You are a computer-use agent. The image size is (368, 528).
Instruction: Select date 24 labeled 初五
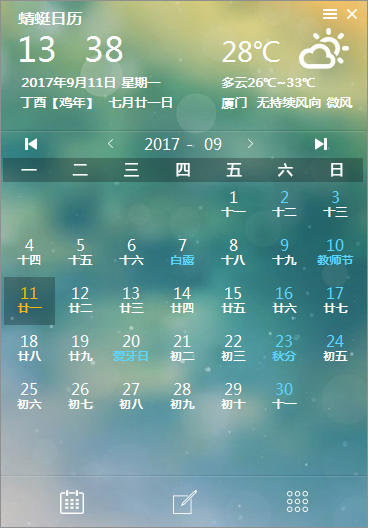[x=335, y=349]
